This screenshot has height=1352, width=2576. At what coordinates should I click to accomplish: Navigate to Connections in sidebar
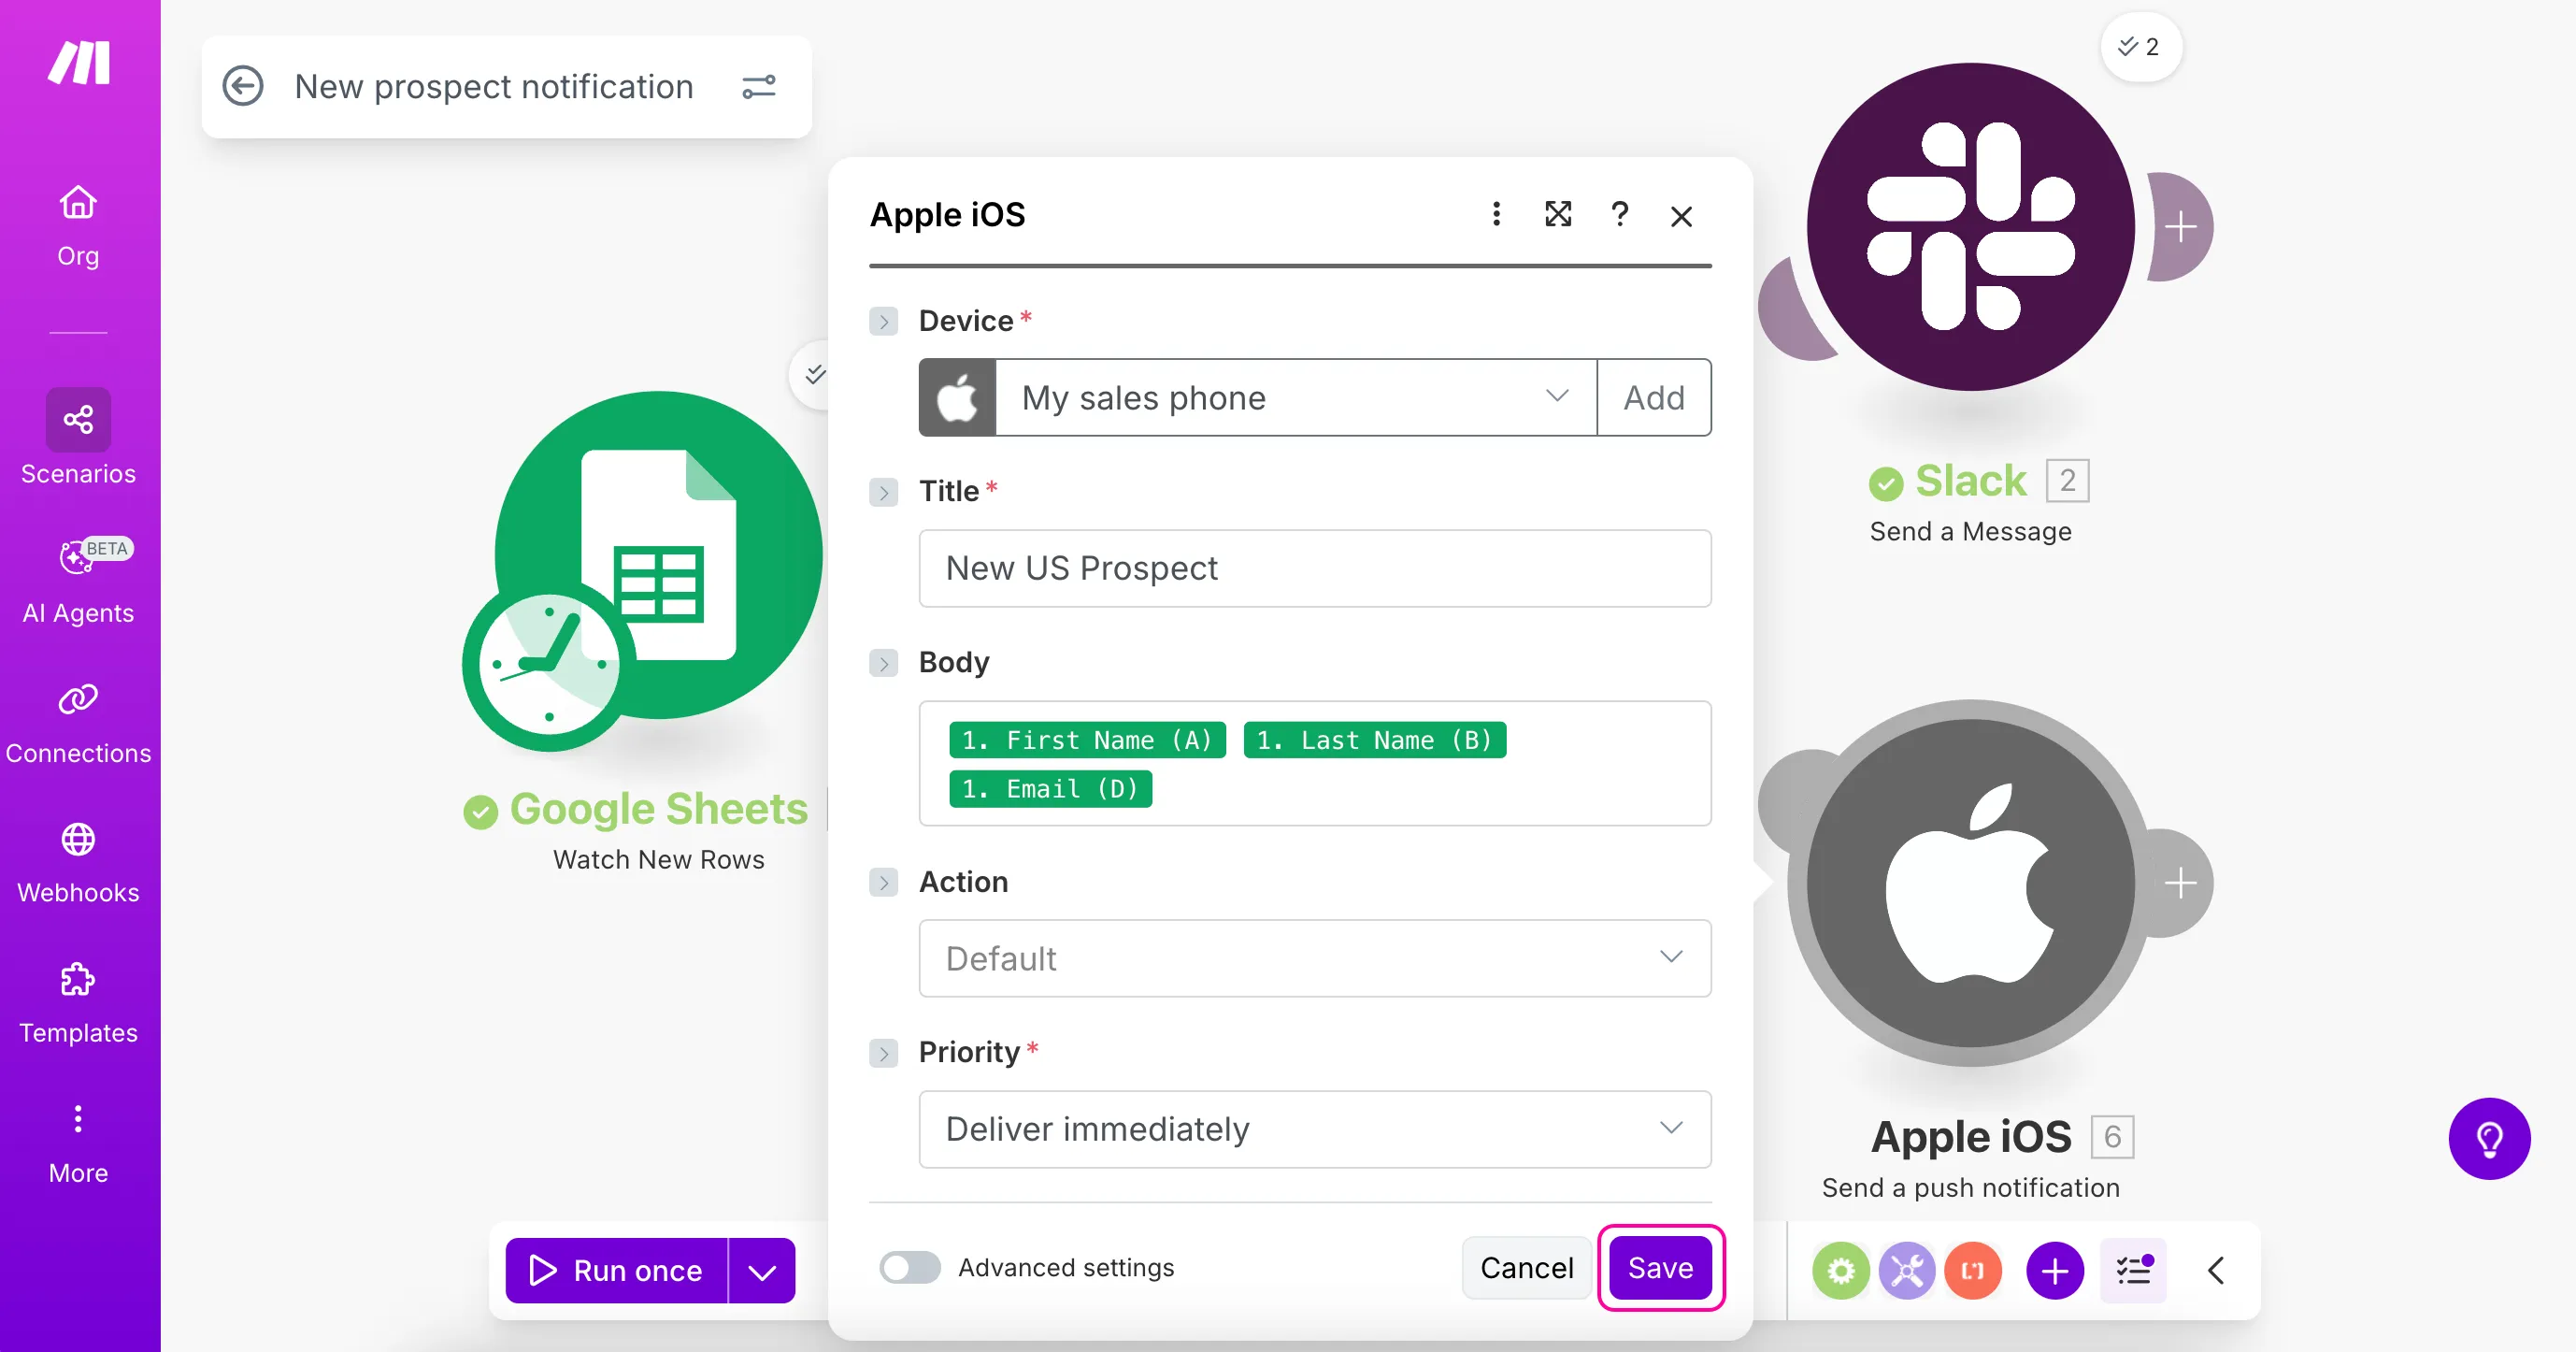(78, 724)
